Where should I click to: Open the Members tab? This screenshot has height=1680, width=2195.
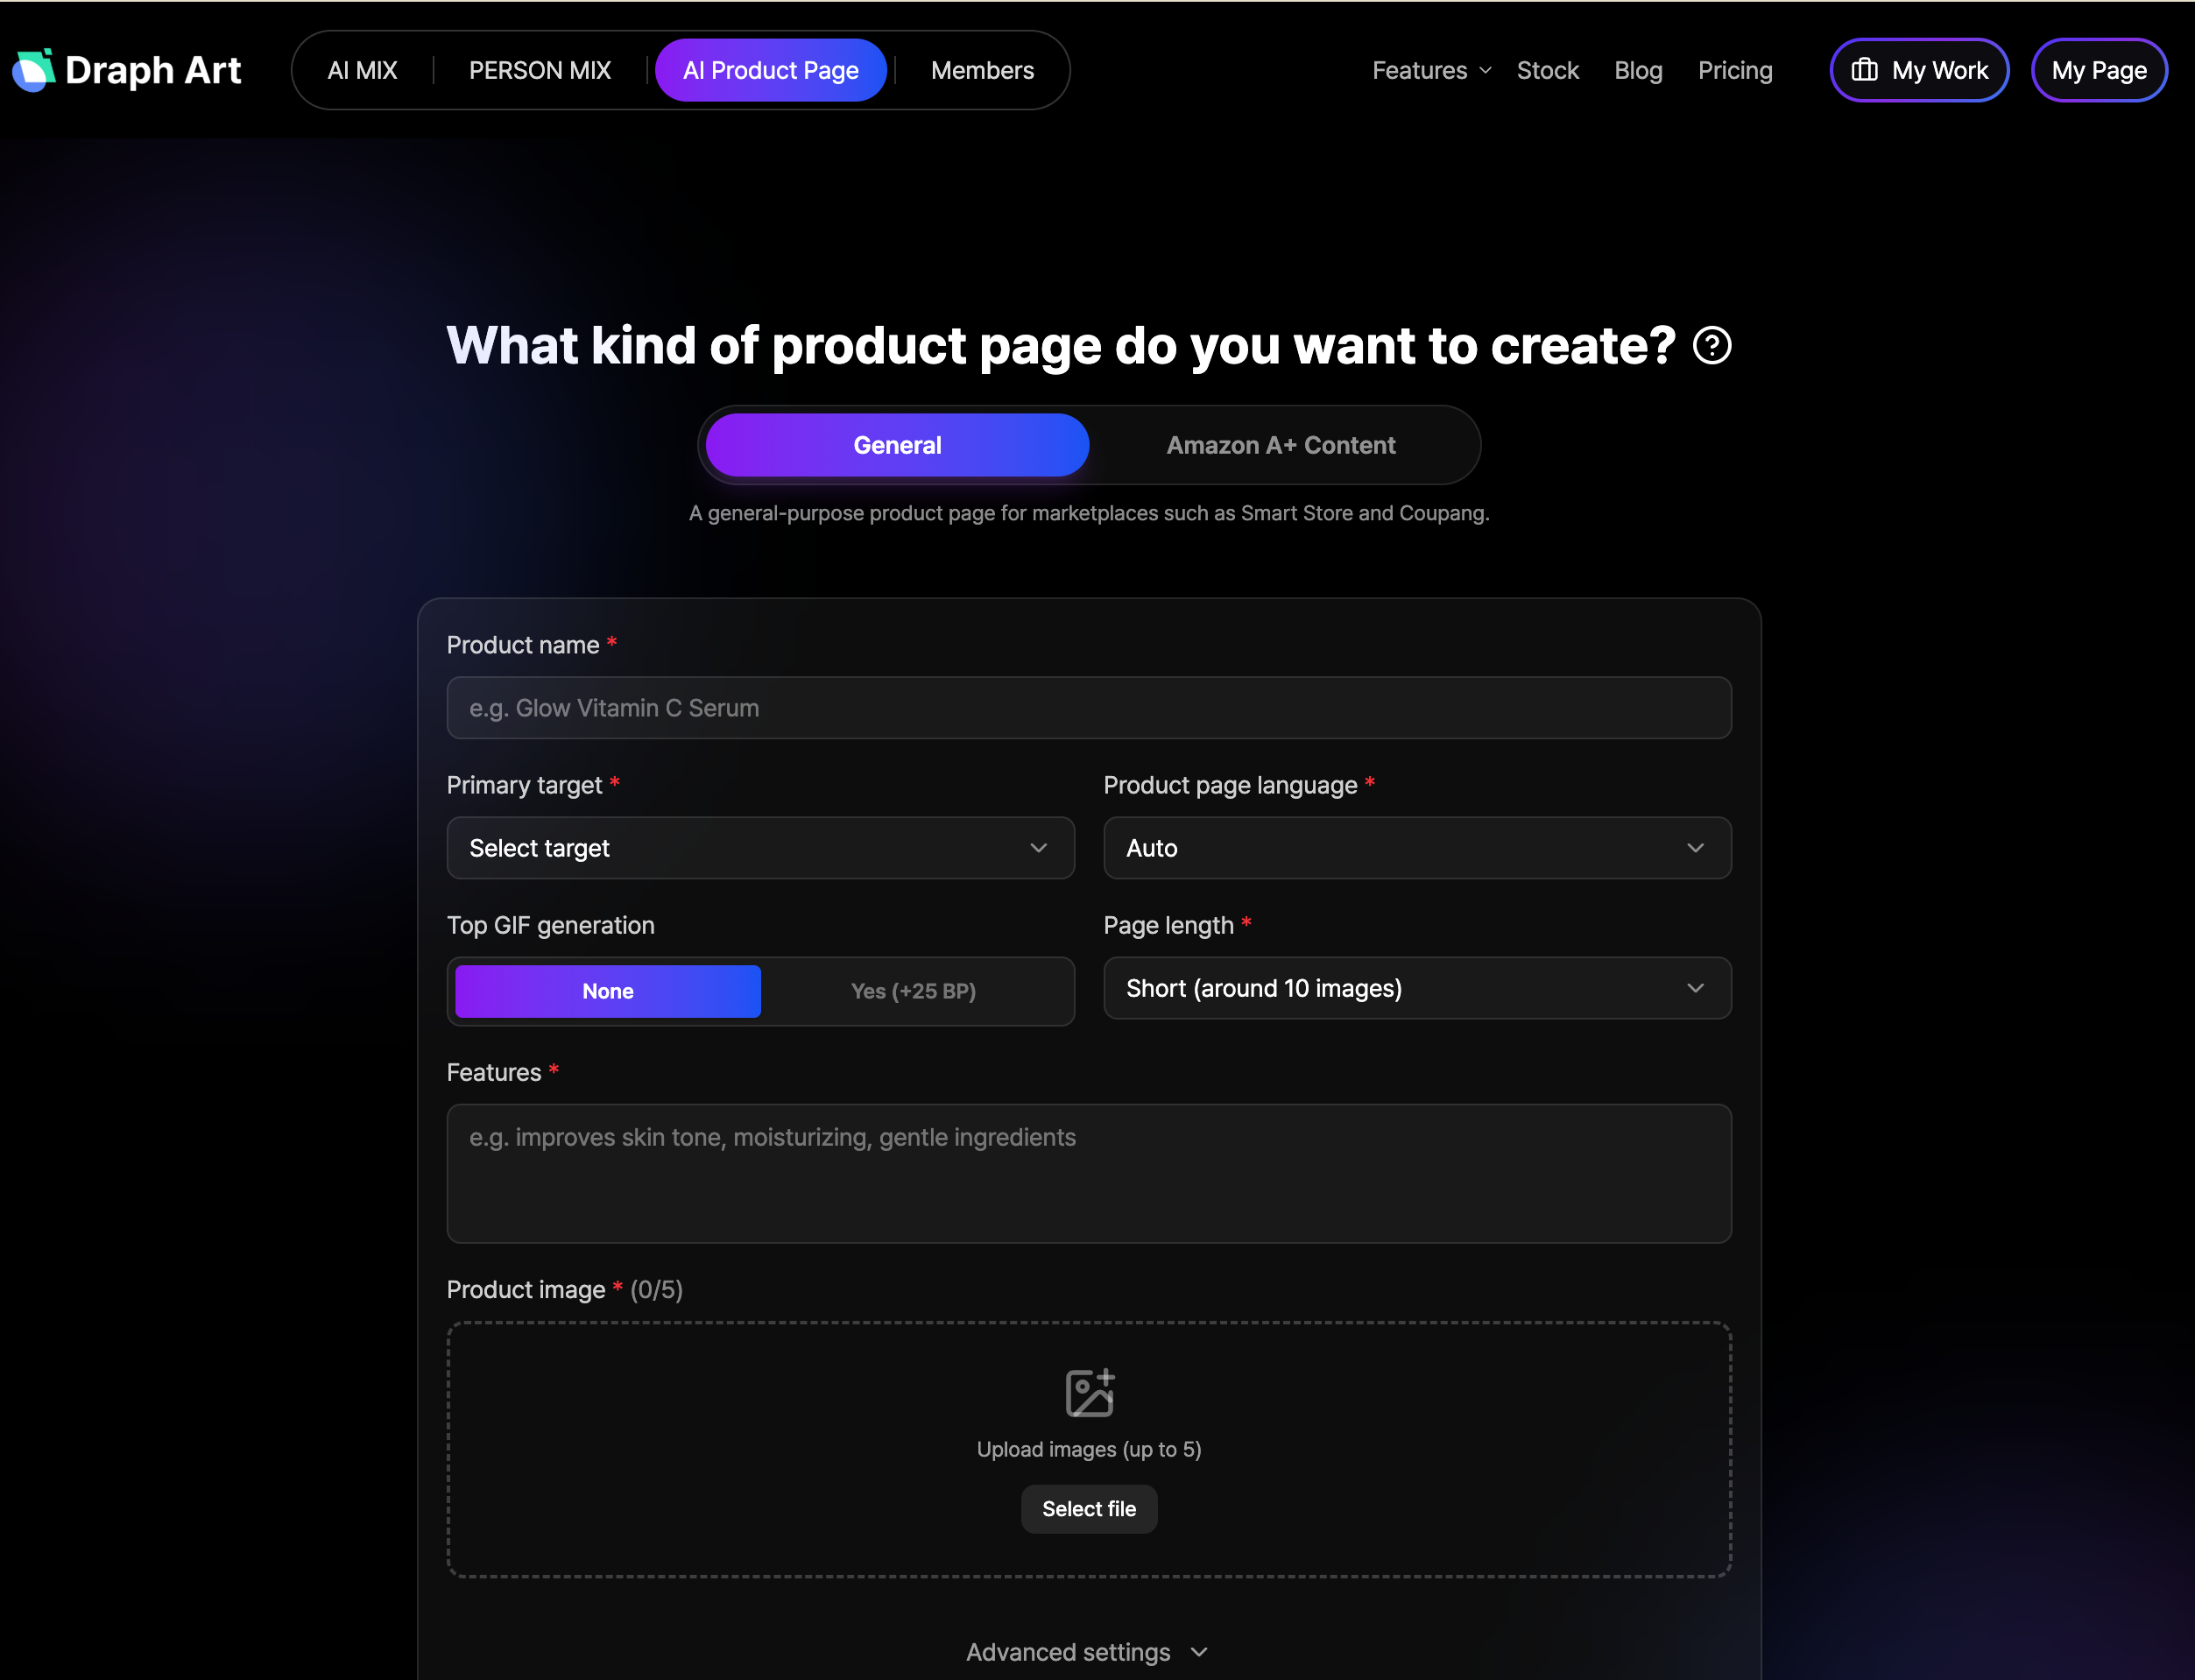coord(982,70)
